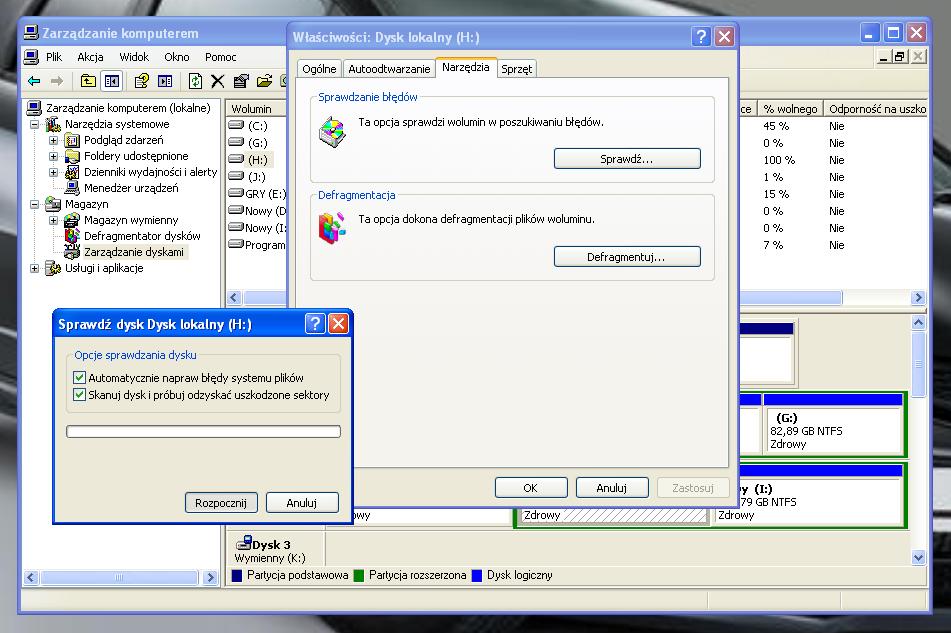Click the green Refresh icon in the toolbar
The width and height of the screenshot is (951, 633).
tap(195, 81)
